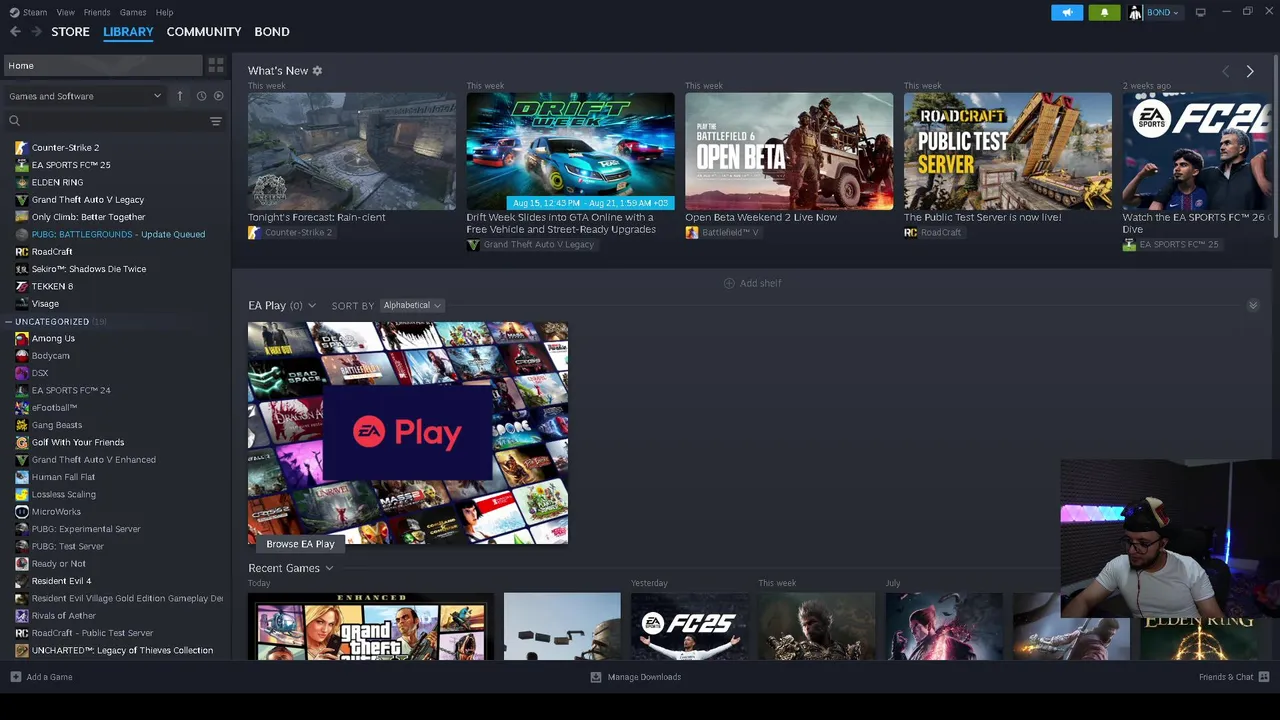The width and height of the screenshot is (1280, 720).
Task: Click the Add a Game plus icon
Action: (15, 677)
